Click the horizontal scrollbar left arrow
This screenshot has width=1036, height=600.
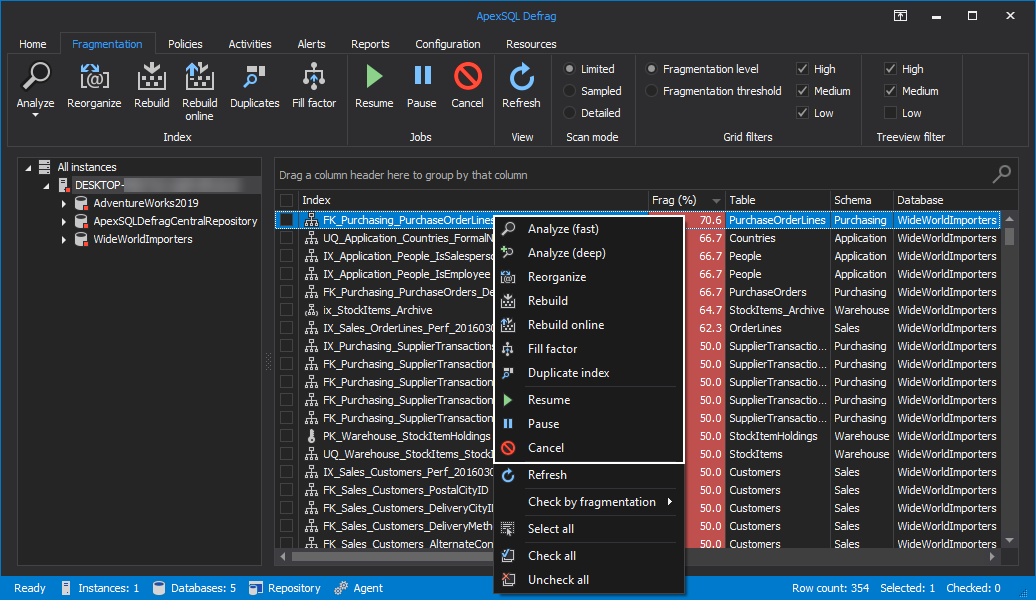coord(283,556)
